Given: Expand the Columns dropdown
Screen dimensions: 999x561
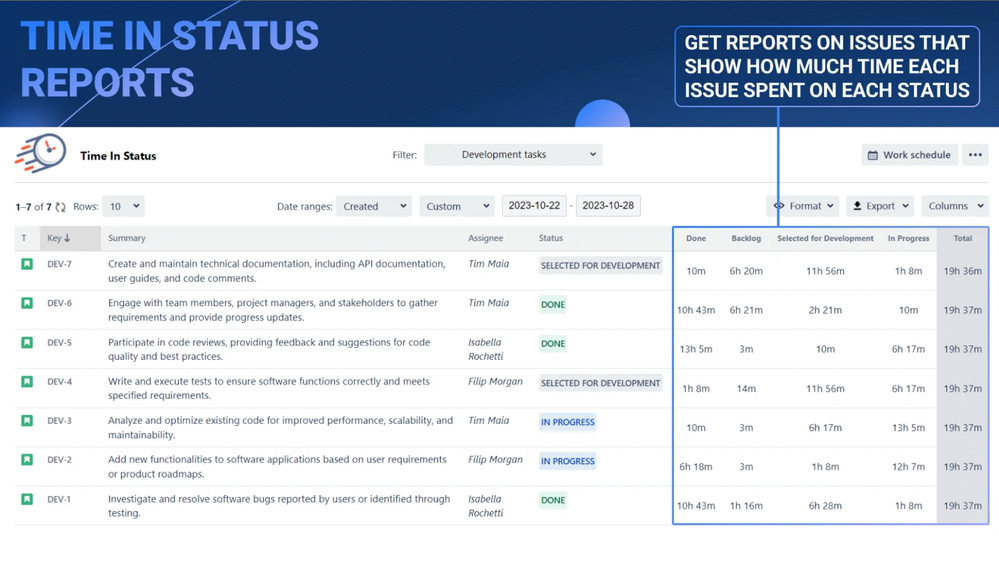Looking at the screenshot, I should click(955, 206).
